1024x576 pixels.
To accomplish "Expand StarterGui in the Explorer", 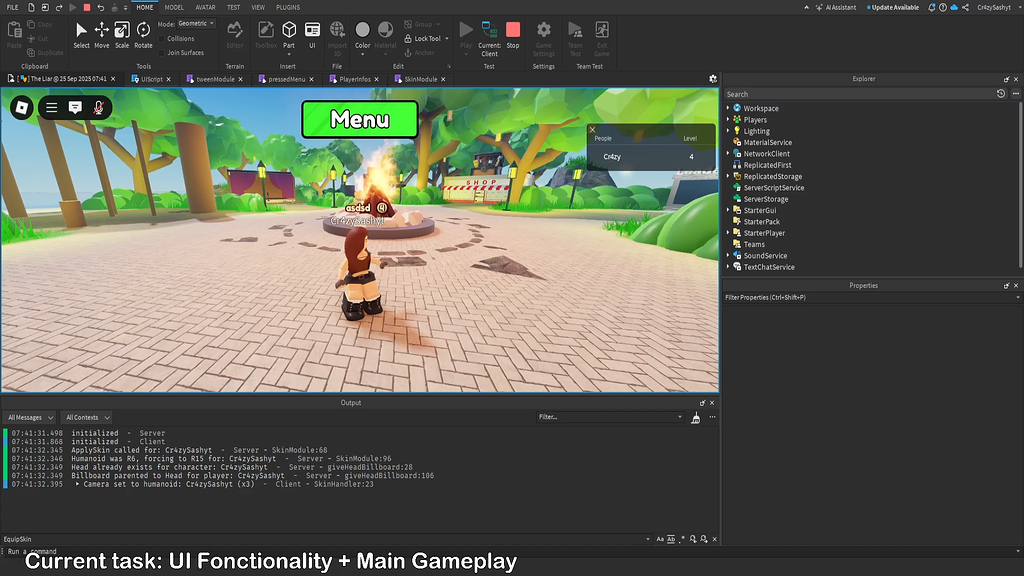I will pos(727,210).
